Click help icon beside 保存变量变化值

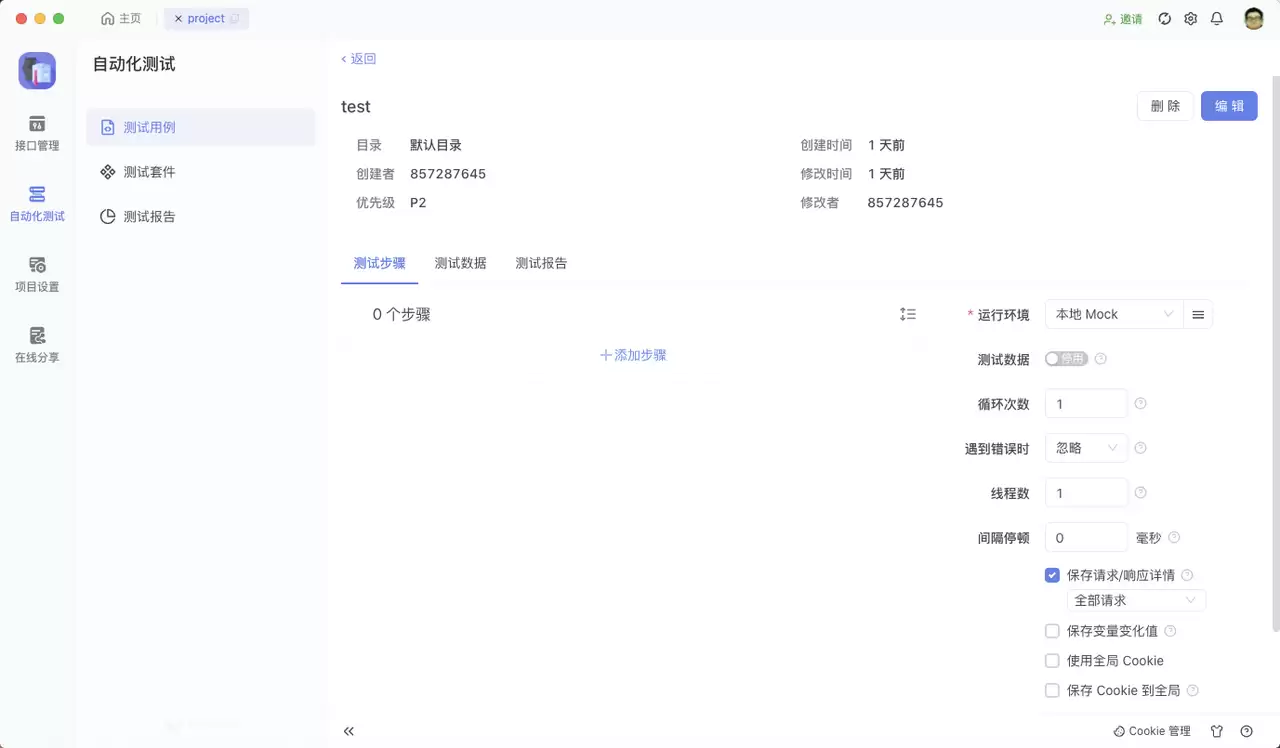(1170, 631)
